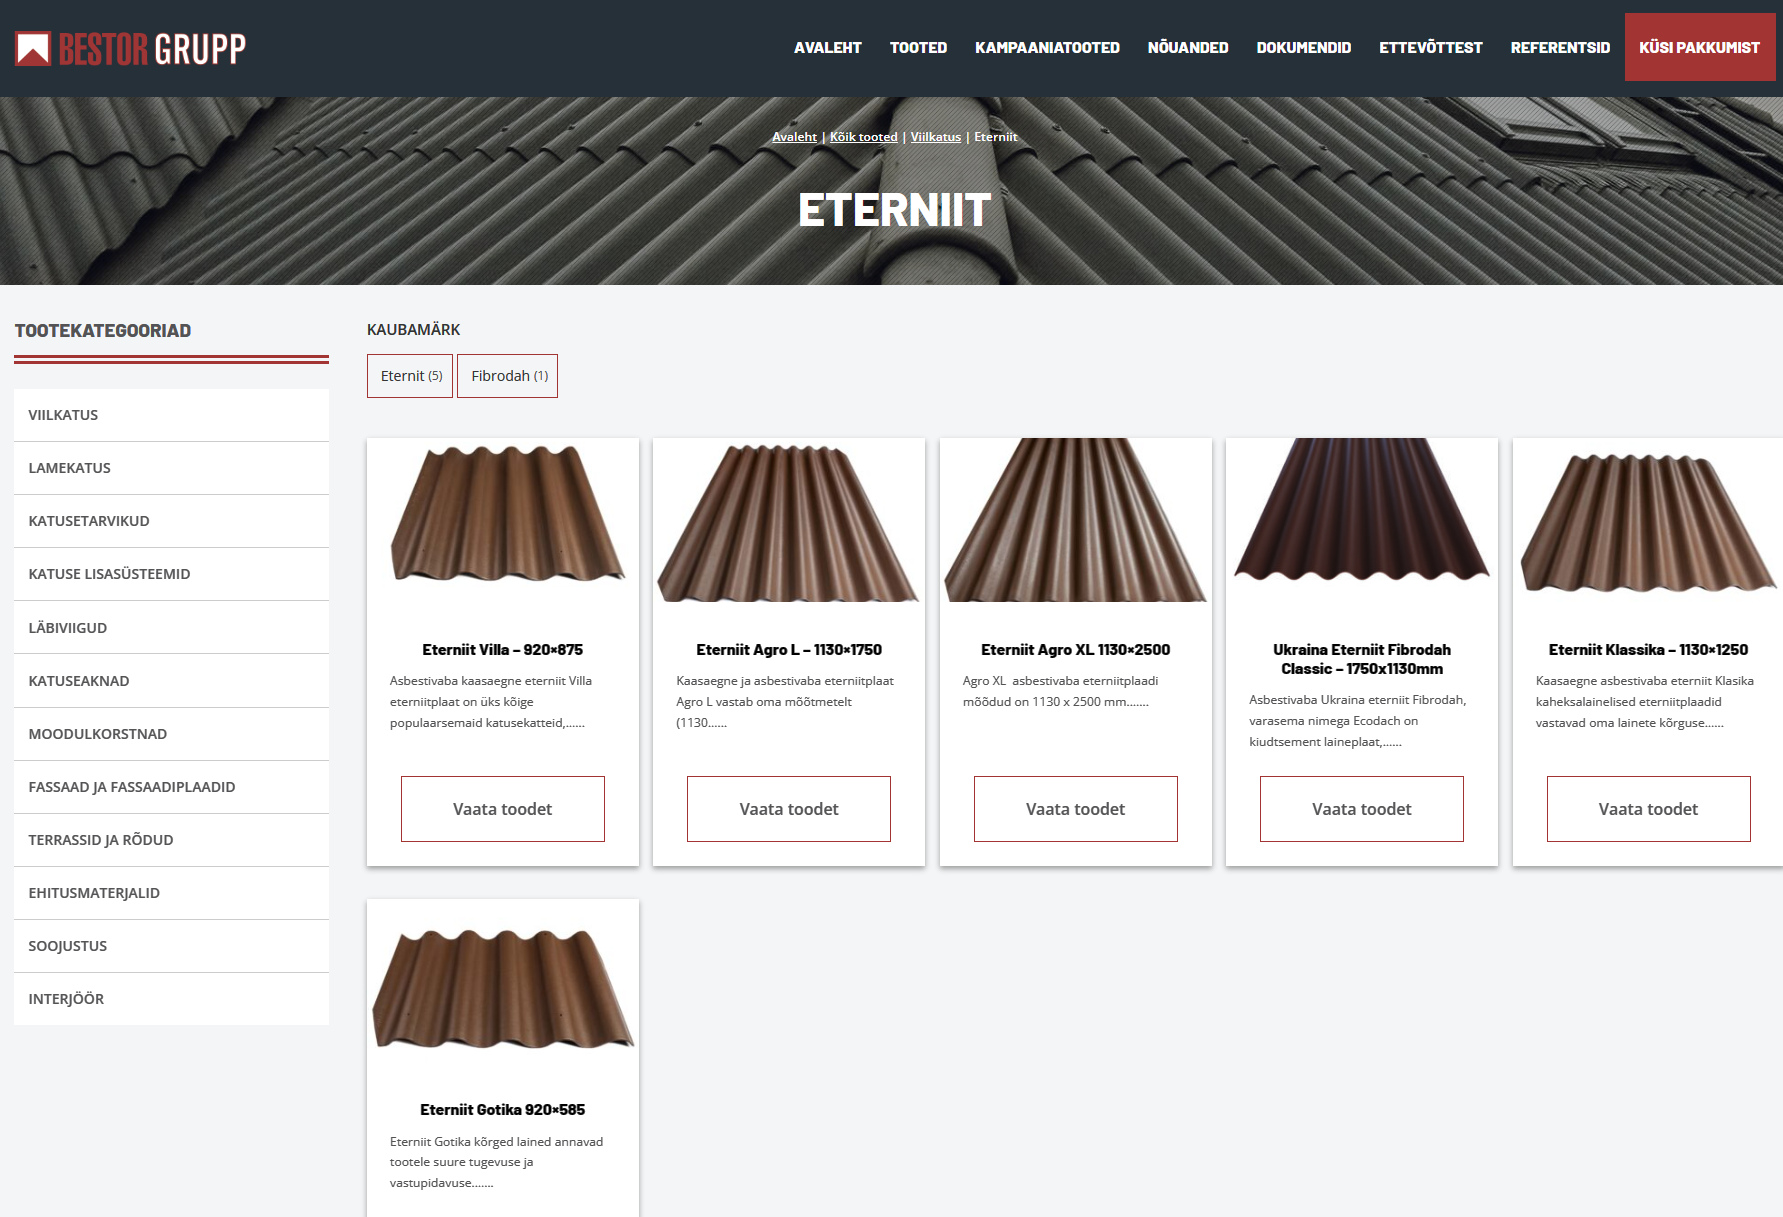Follow the Avaleht breadcrumb link

[x=794, y=137]
